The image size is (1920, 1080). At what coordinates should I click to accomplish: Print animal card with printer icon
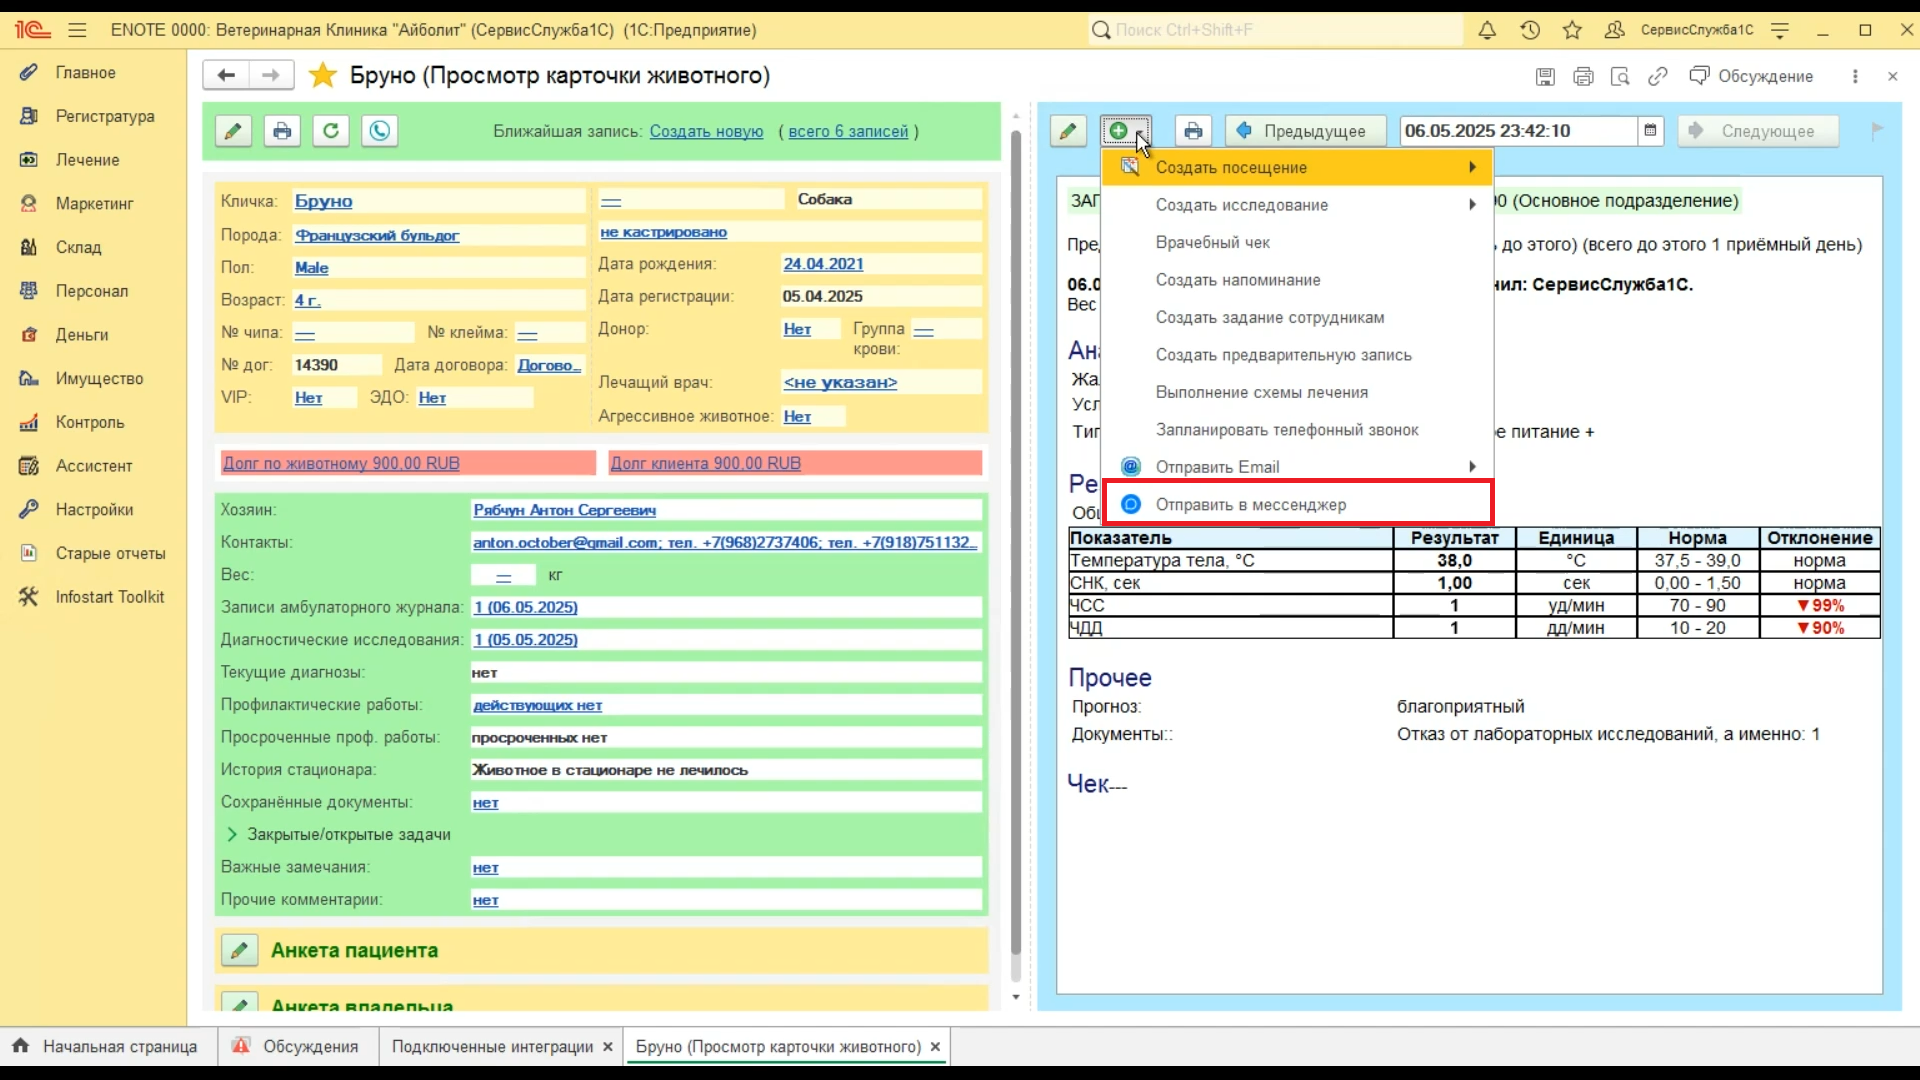(282, 131)
